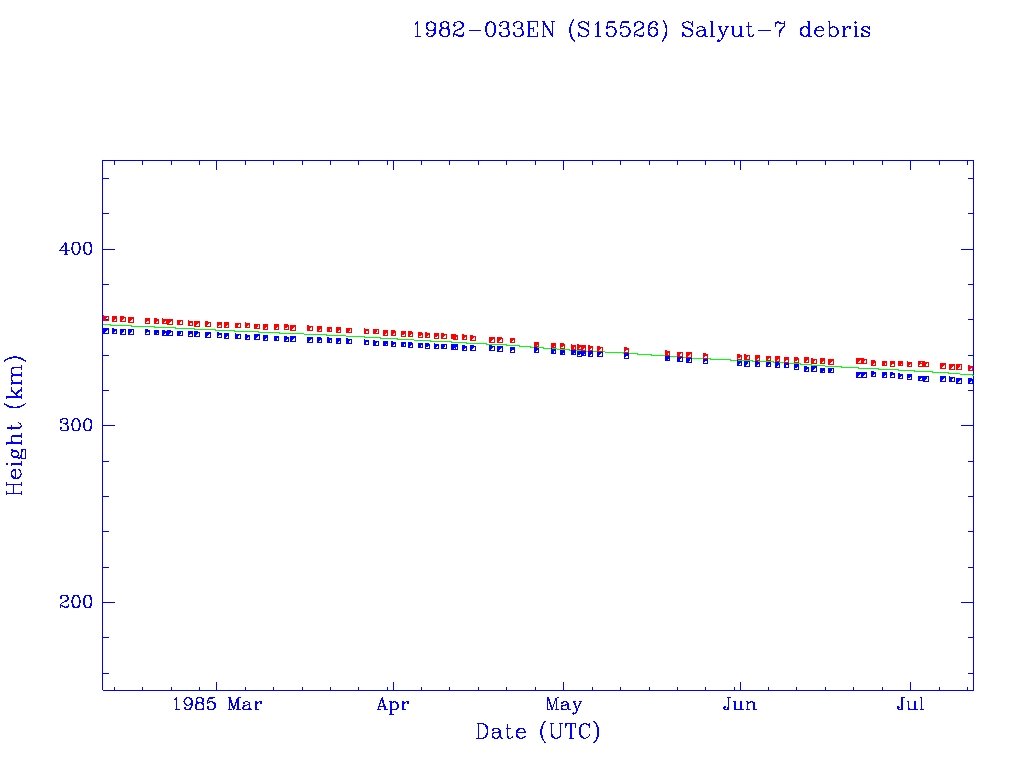Click the first blue marker after the Jun tick

pos(740,363)
